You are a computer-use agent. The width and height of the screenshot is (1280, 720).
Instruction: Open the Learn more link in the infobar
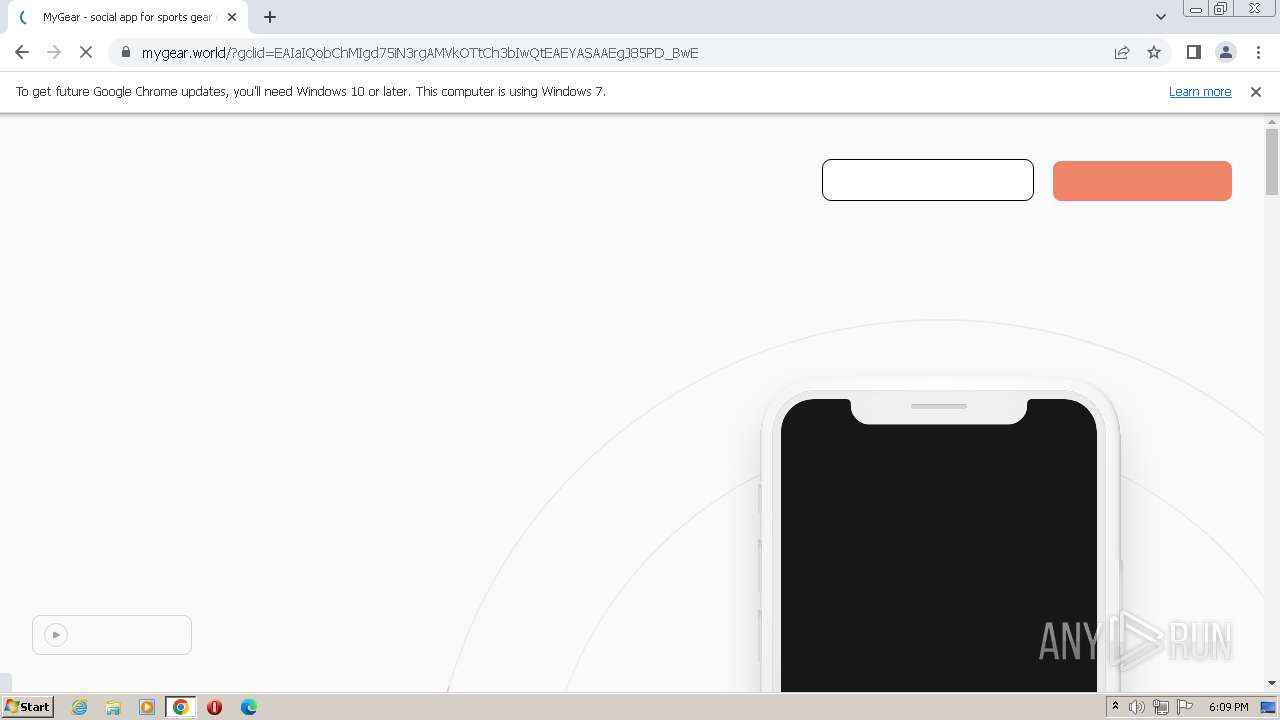(x=1200, y=92)
